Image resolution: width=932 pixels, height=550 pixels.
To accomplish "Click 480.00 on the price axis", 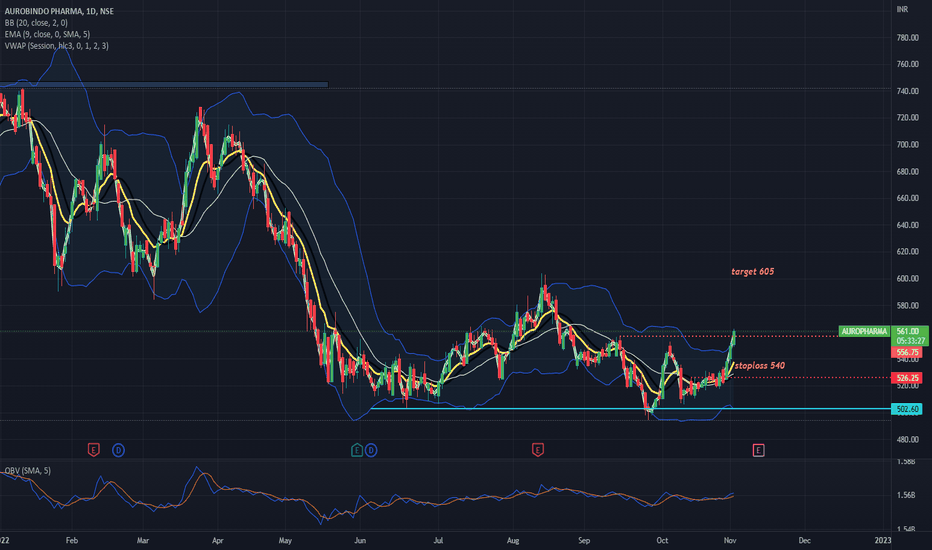I will click(x=908, y=439).
